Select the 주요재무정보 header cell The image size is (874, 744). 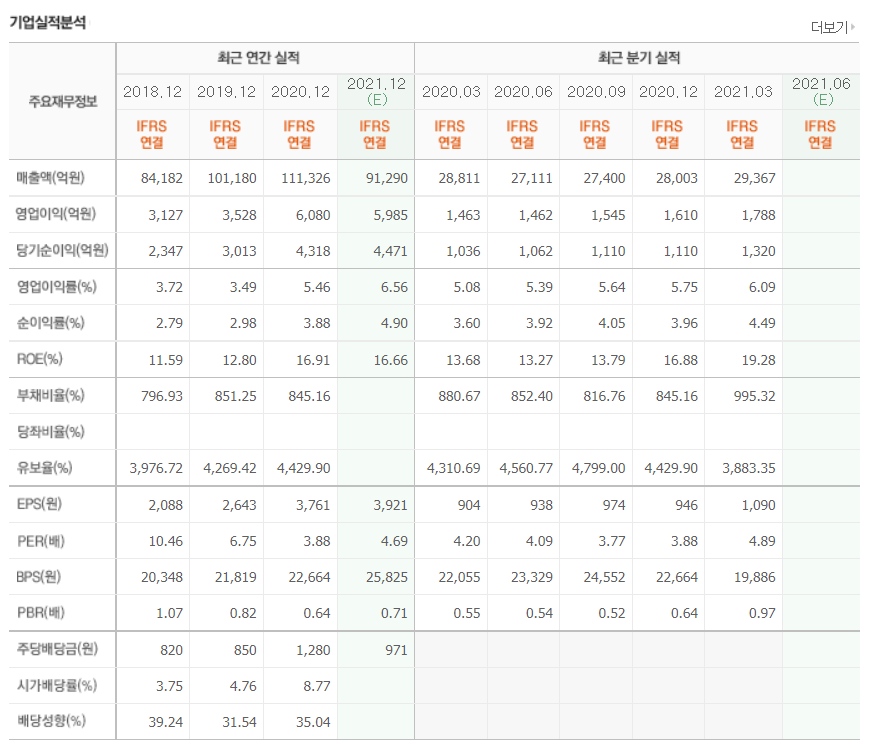[63, 101]
